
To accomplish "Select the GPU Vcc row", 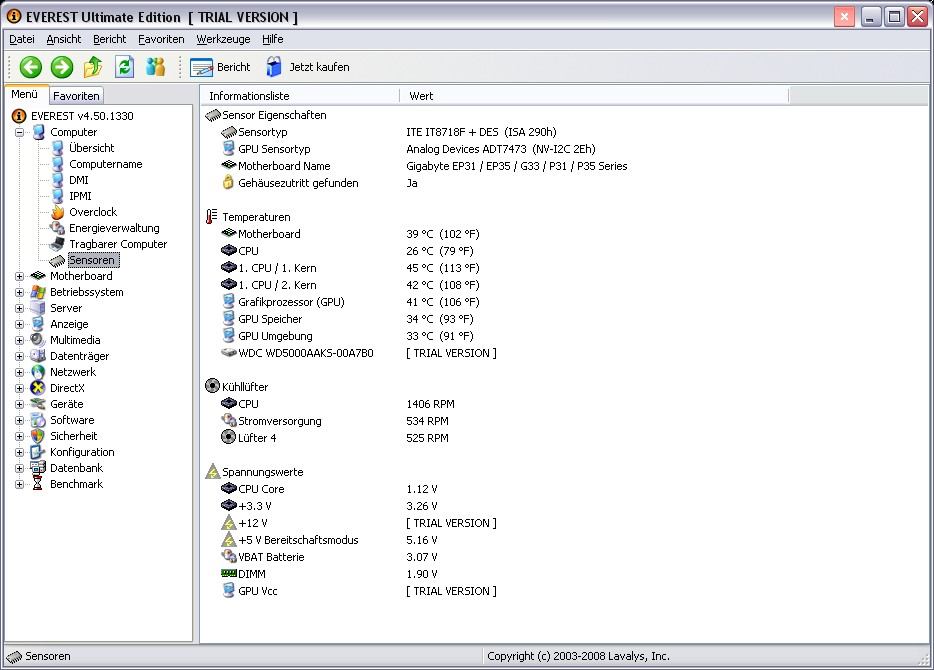I will 359,591.
